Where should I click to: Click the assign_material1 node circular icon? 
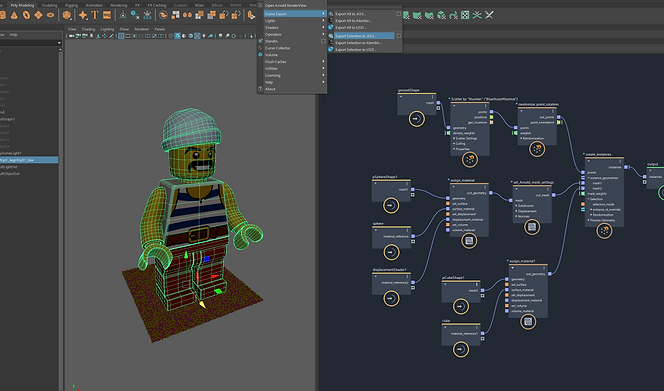528,322
